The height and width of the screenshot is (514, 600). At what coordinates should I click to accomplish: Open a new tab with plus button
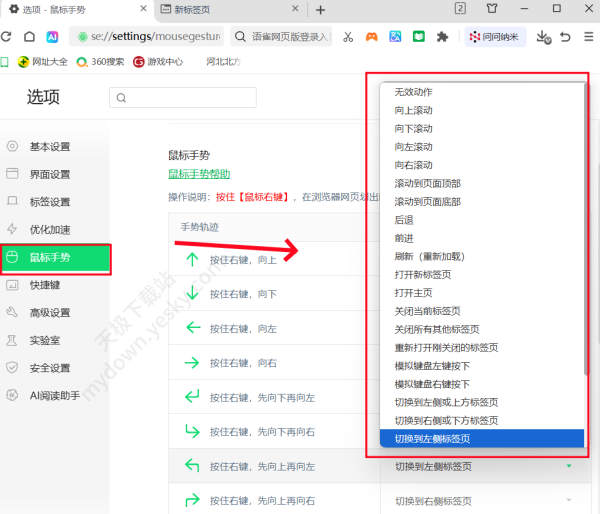pos(320,10)
